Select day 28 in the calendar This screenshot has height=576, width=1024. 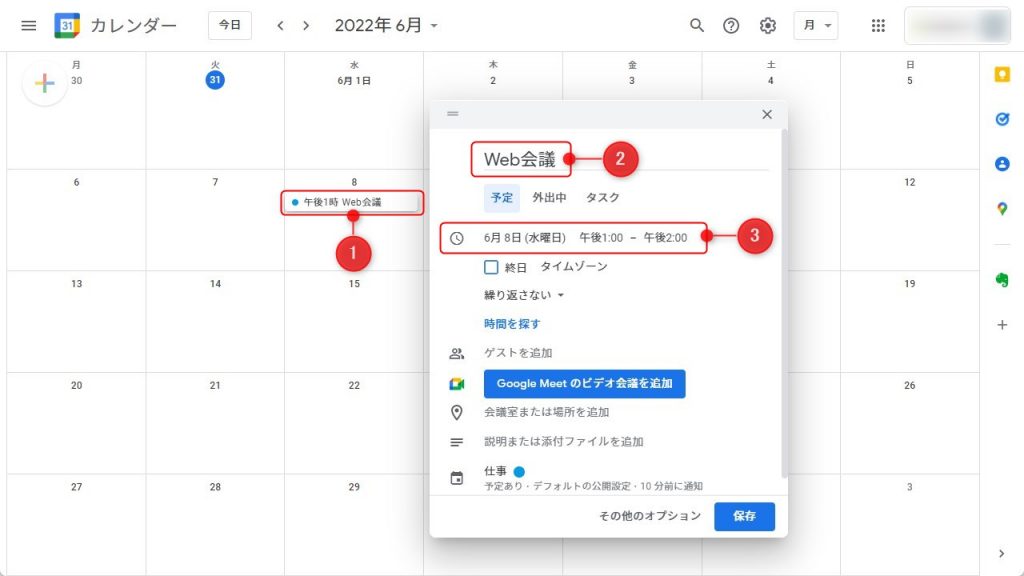pyautogui.click(x=215, y=487)
